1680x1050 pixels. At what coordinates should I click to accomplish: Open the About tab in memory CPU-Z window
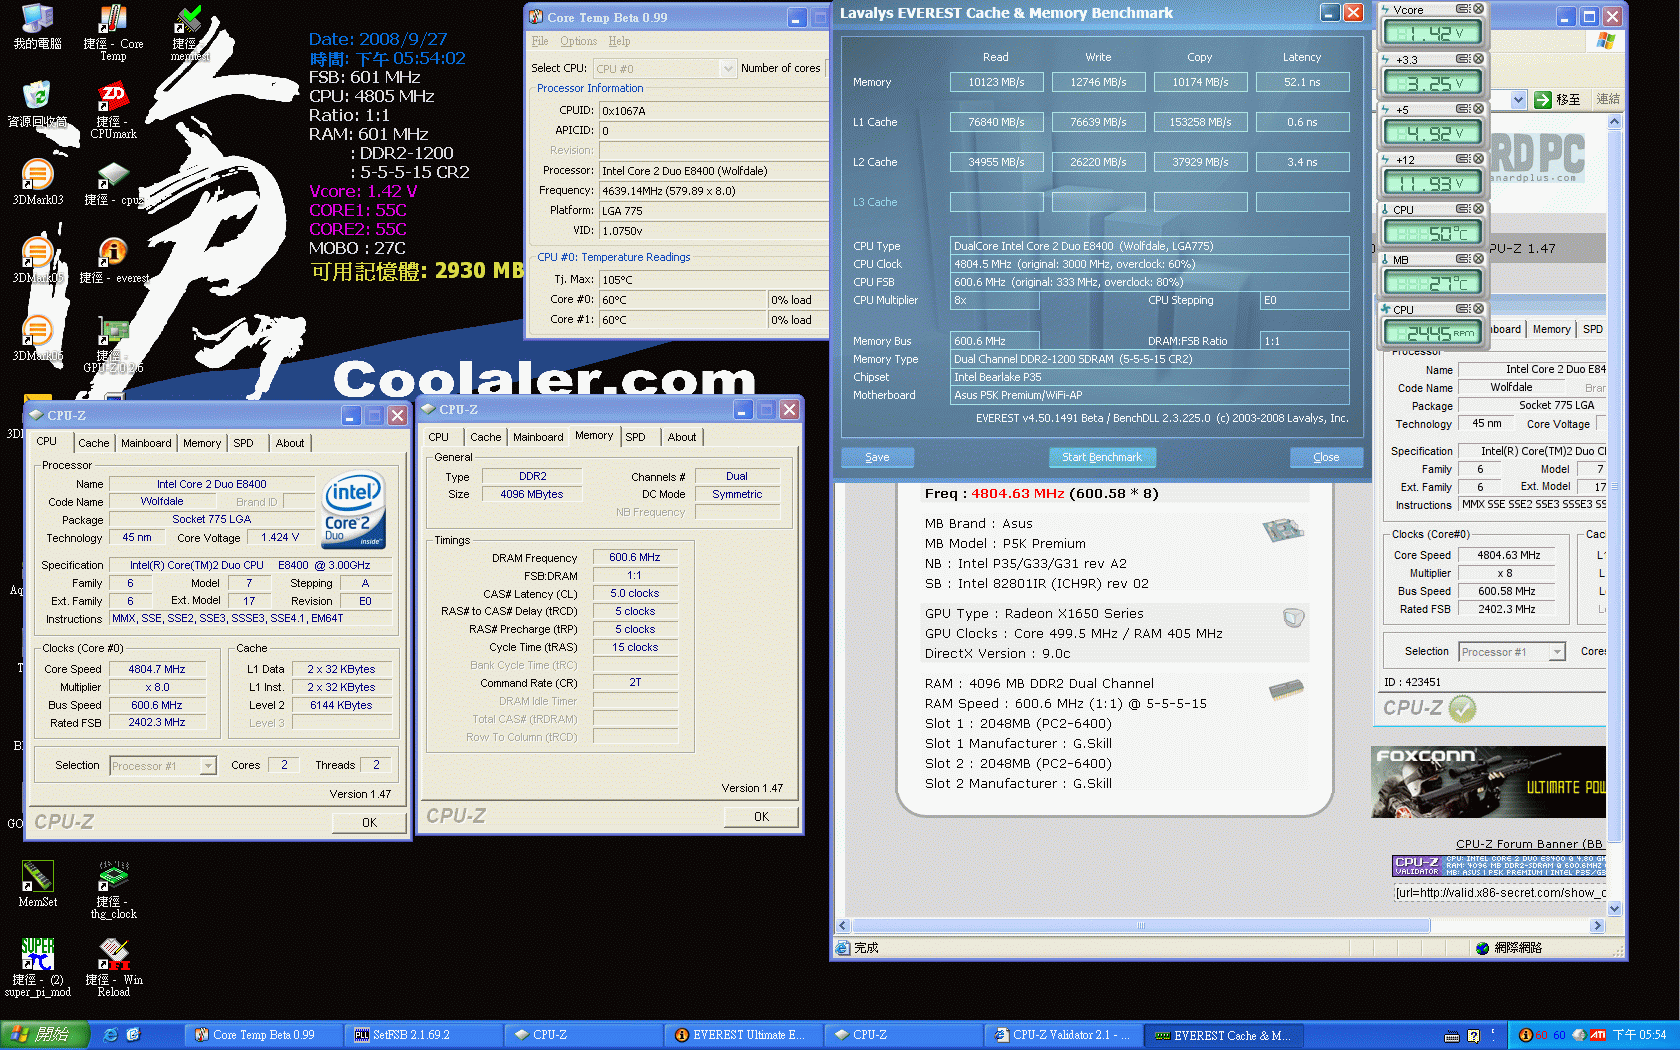point(682,437)
